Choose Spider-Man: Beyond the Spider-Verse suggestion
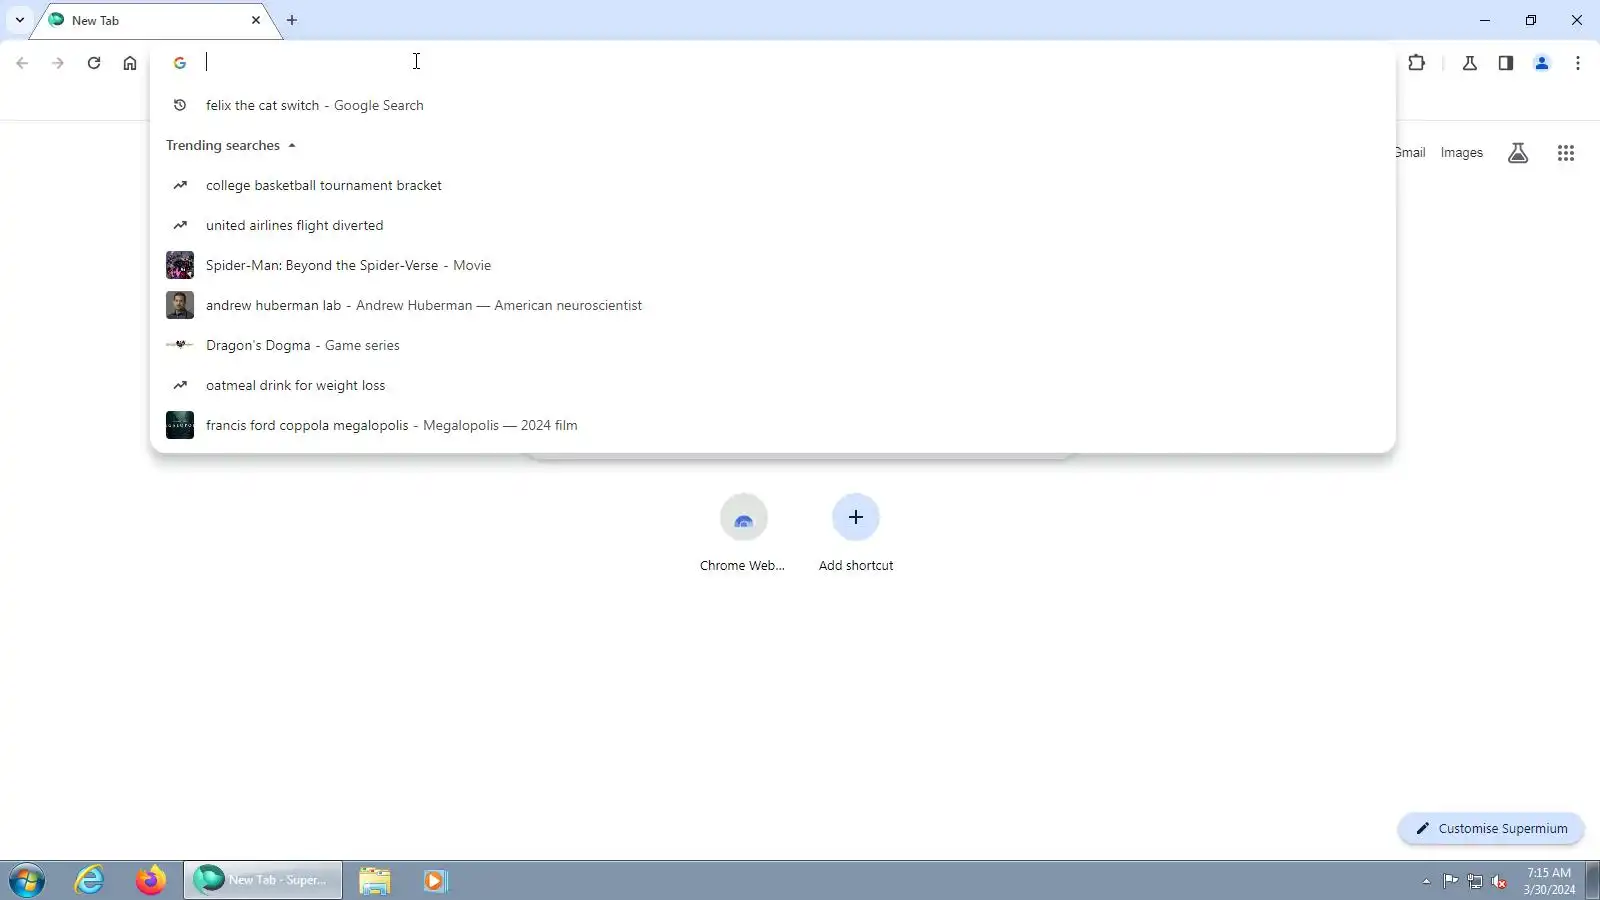This screenshot has width=1600, height=900. 772,265
